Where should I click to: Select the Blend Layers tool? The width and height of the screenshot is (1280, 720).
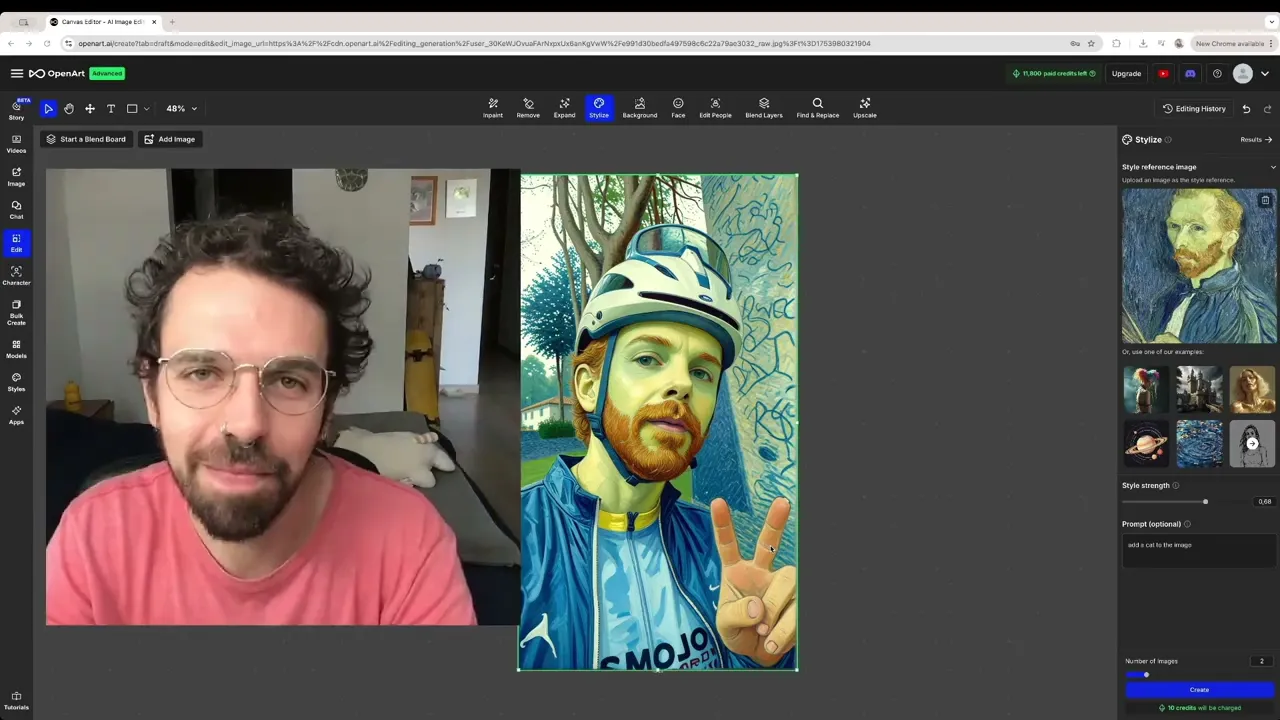pyautogui.click(x=763, y=108)
